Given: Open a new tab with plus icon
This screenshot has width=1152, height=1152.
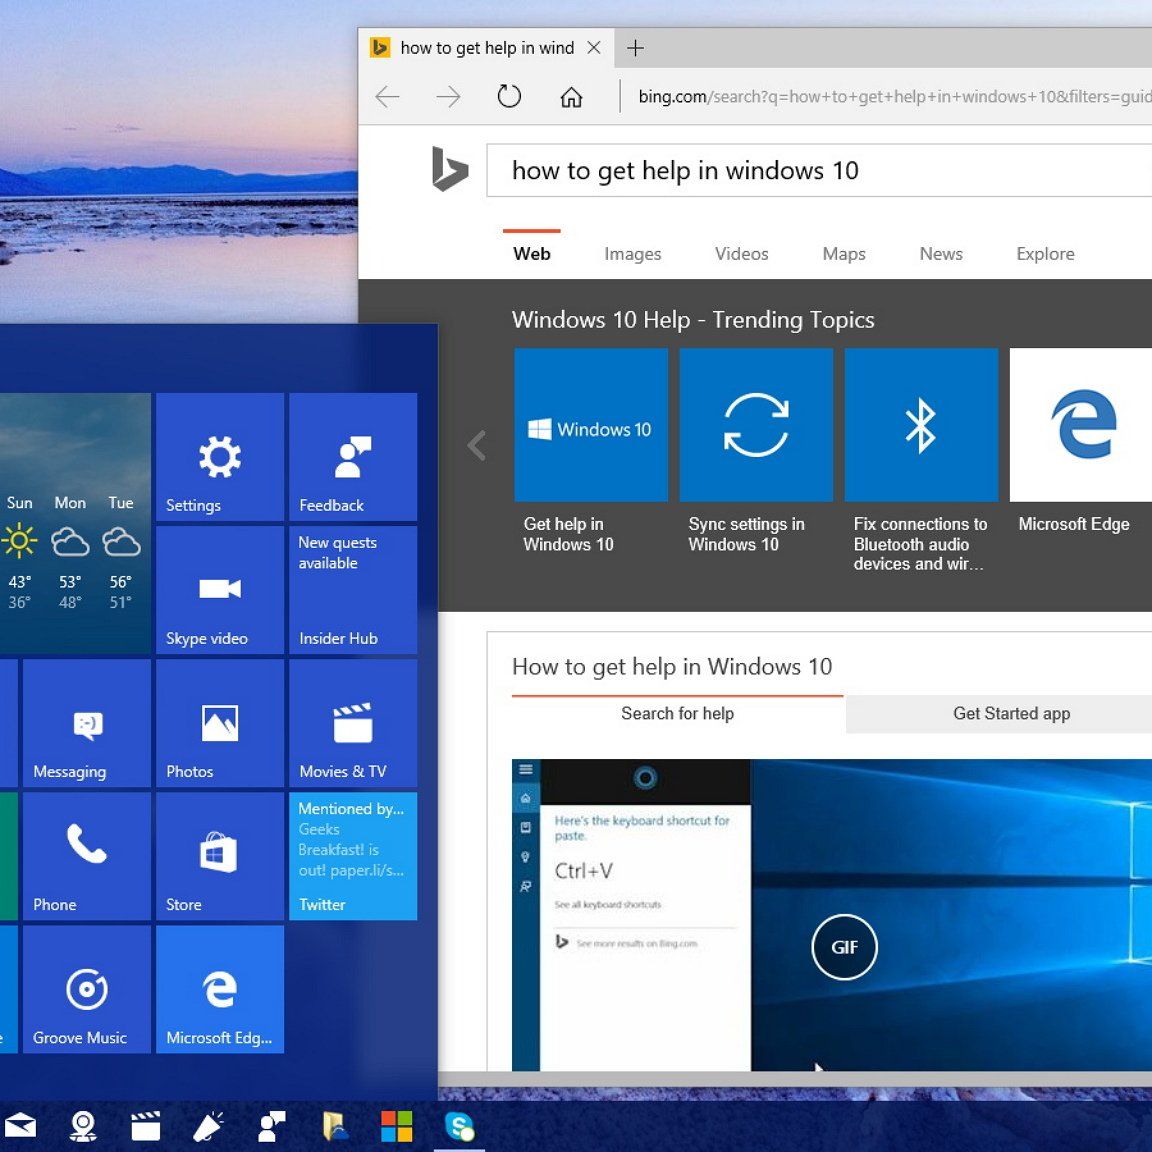Looking at the screenshot, I should 636,48.
